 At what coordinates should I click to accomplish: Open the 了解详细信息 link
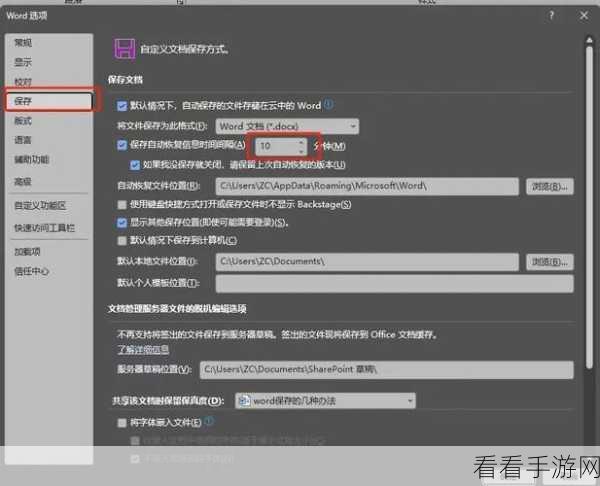point(143,349)
